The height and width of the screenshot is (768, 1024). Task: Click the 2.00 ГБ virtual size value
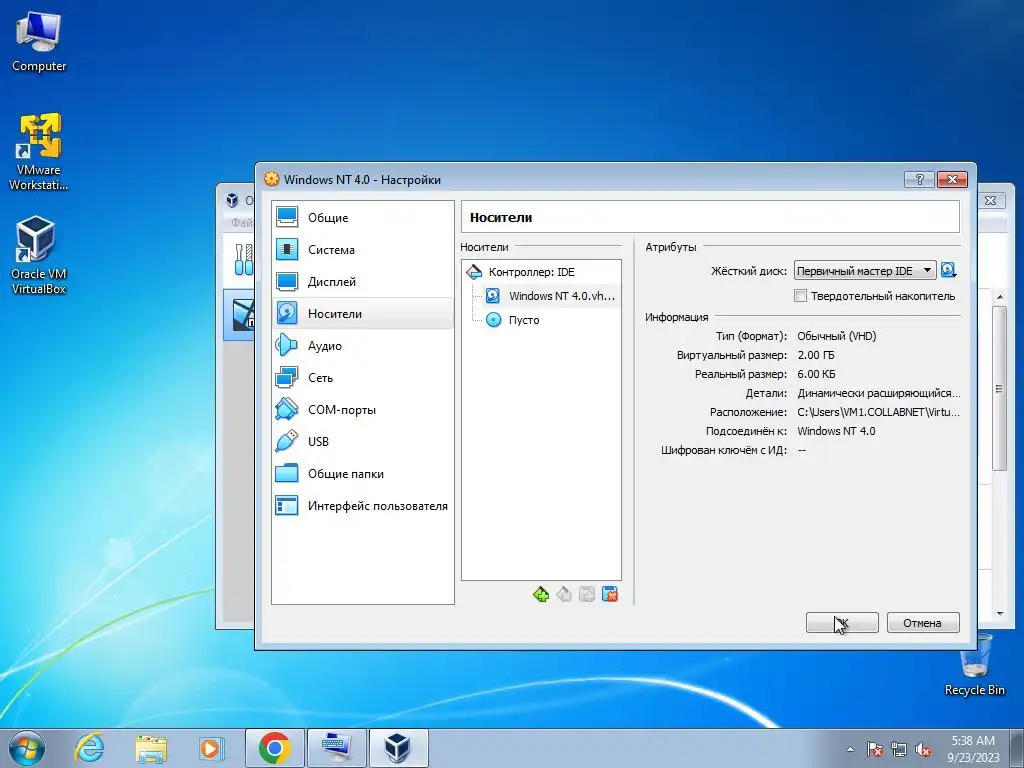[x=816, y=355]
